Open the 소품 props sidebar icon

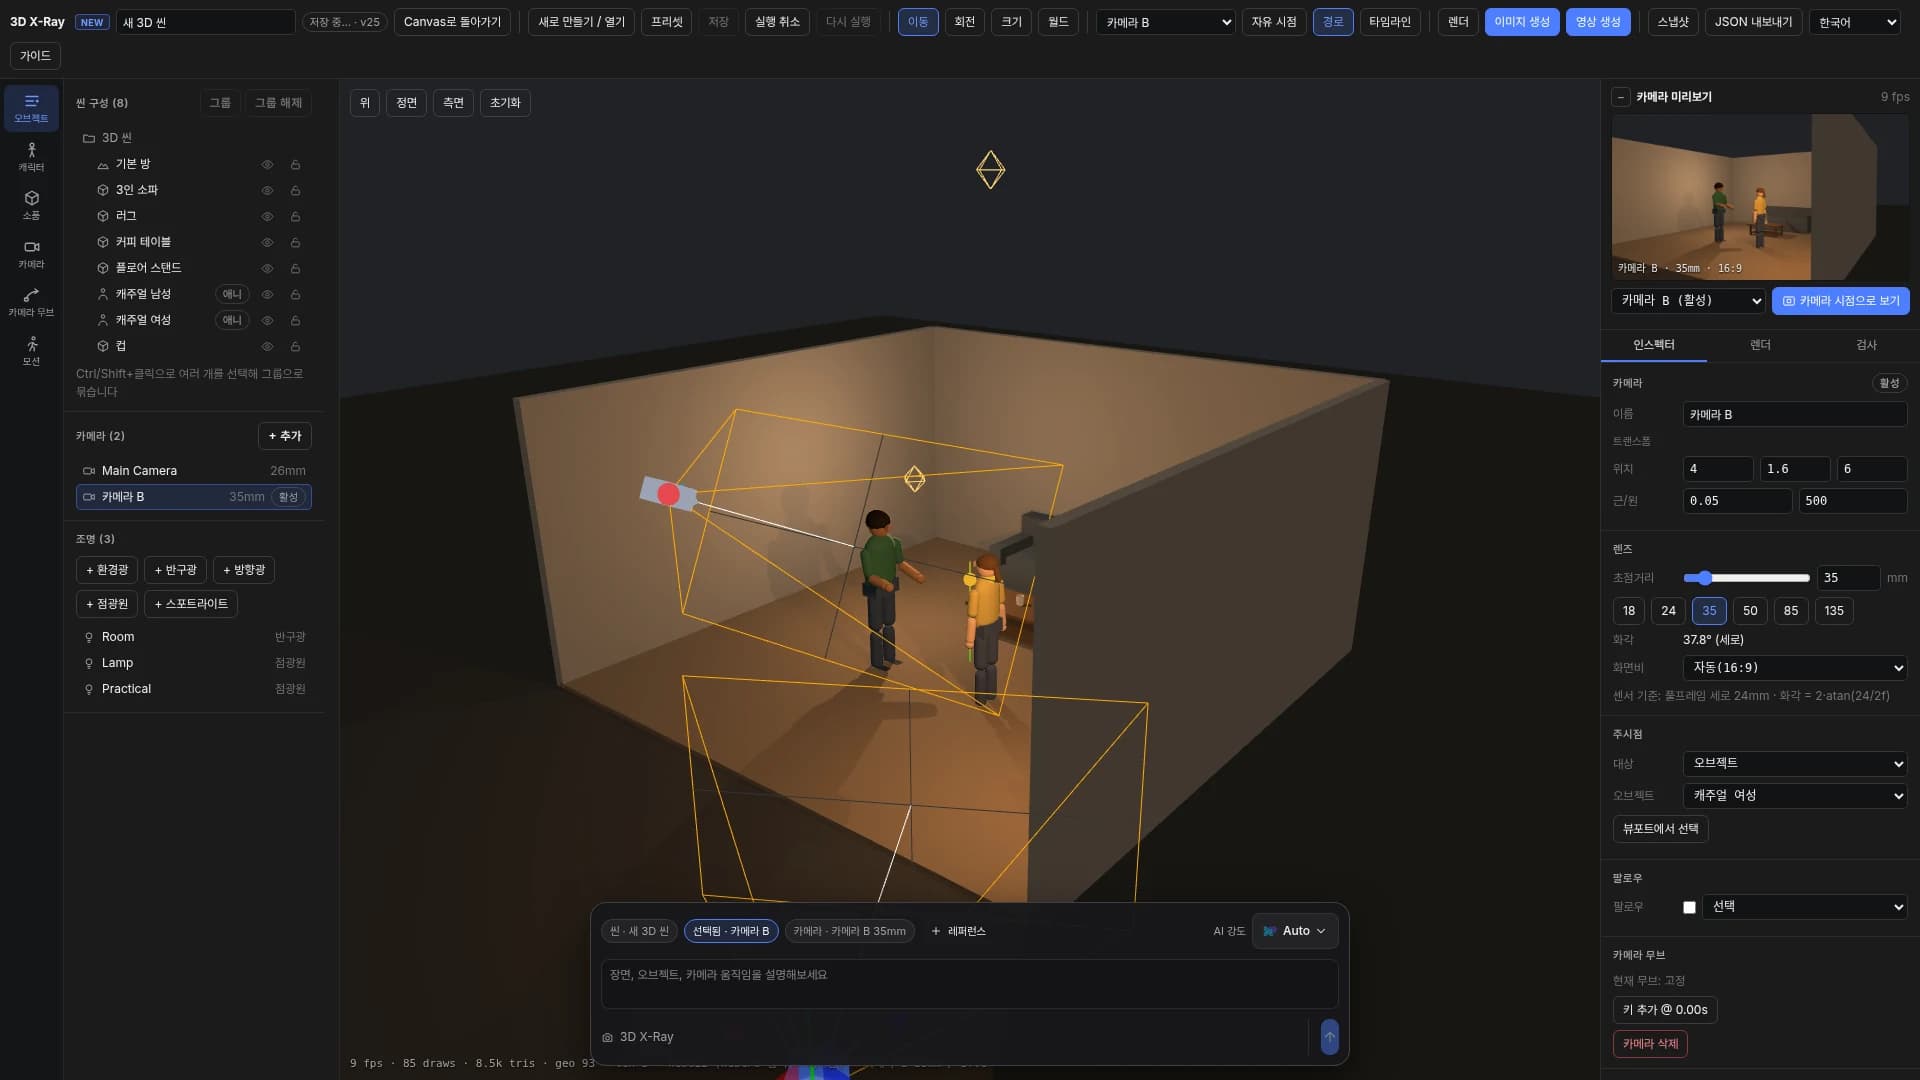(31, 205)
